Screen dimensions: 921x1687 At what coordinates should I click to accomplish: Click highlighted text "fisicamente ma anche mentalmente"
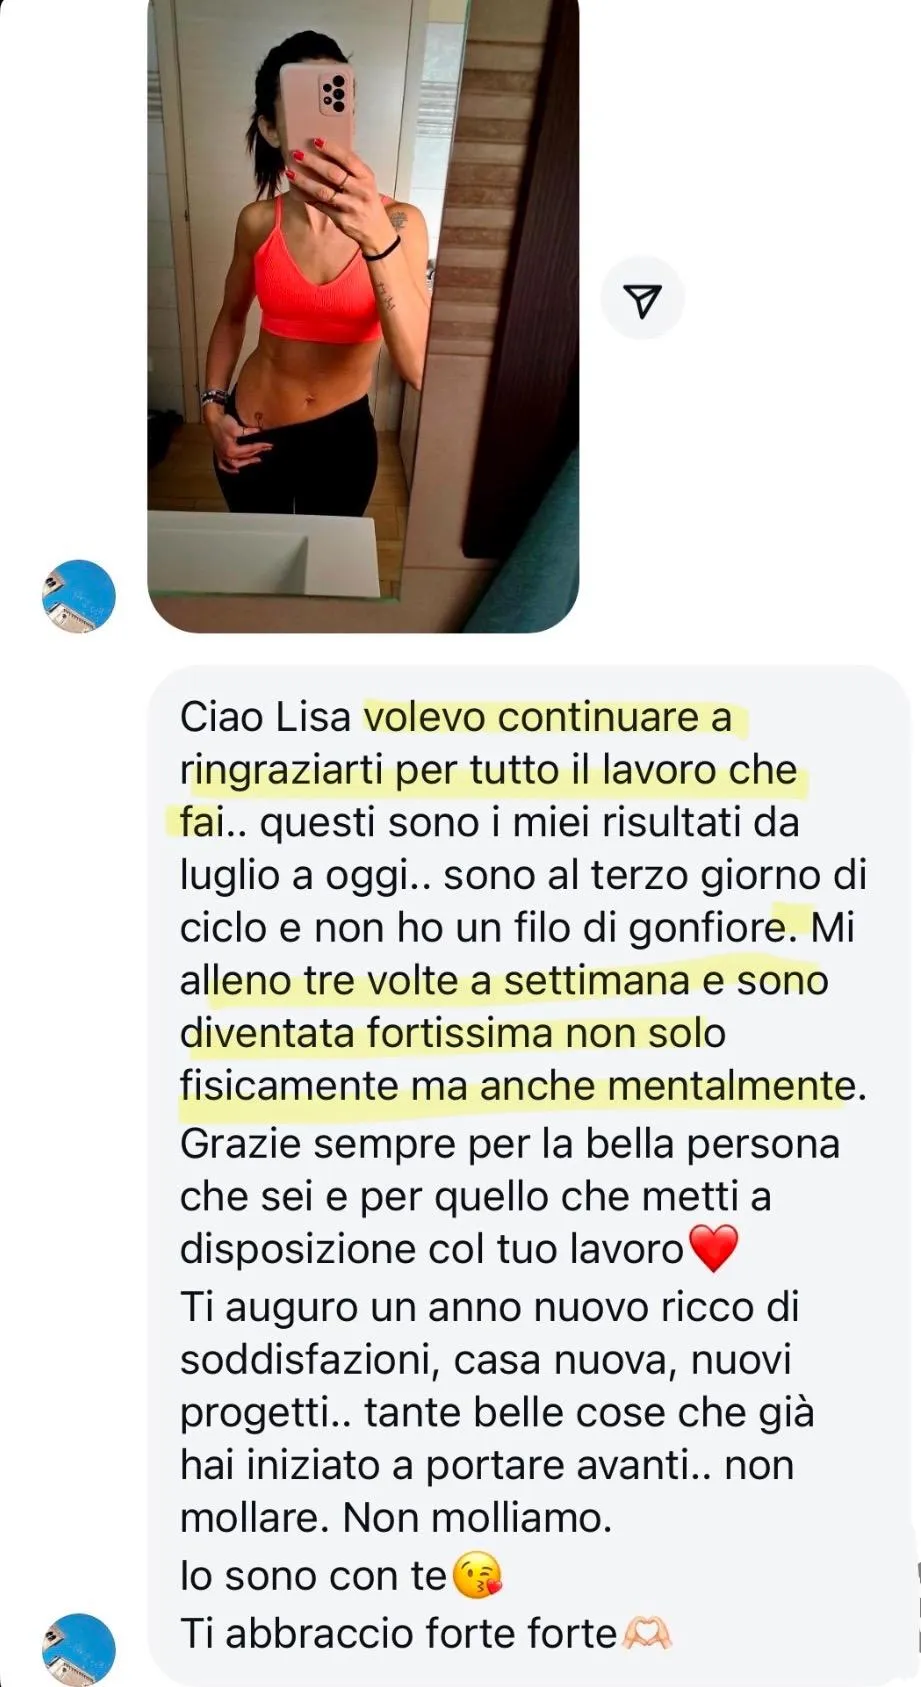click(x=518, y=1086)
